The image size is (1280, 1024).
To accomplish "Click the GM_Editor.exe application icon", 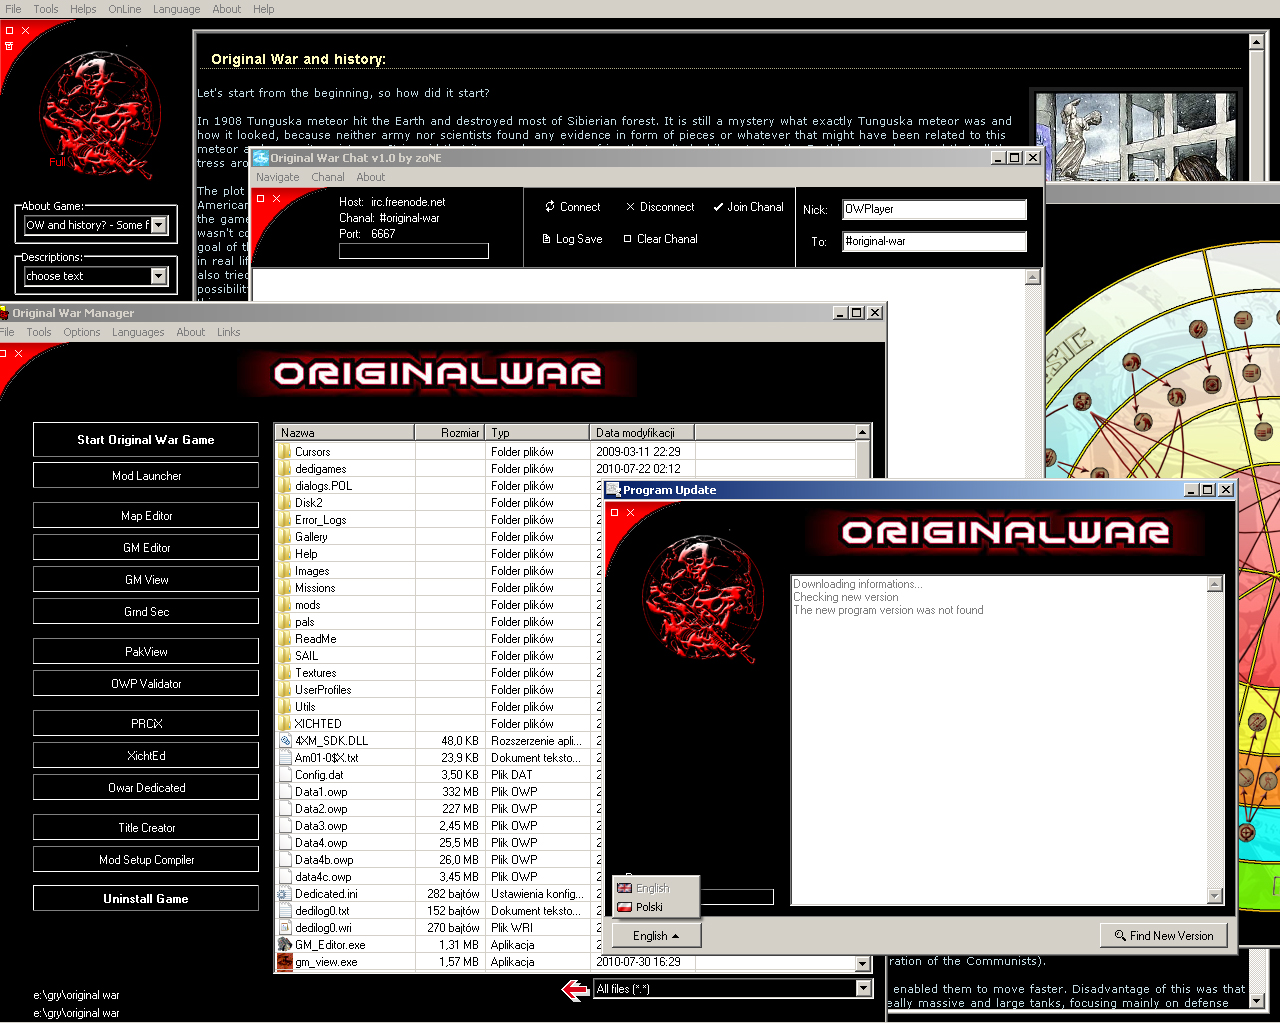I will pos(285,945).
